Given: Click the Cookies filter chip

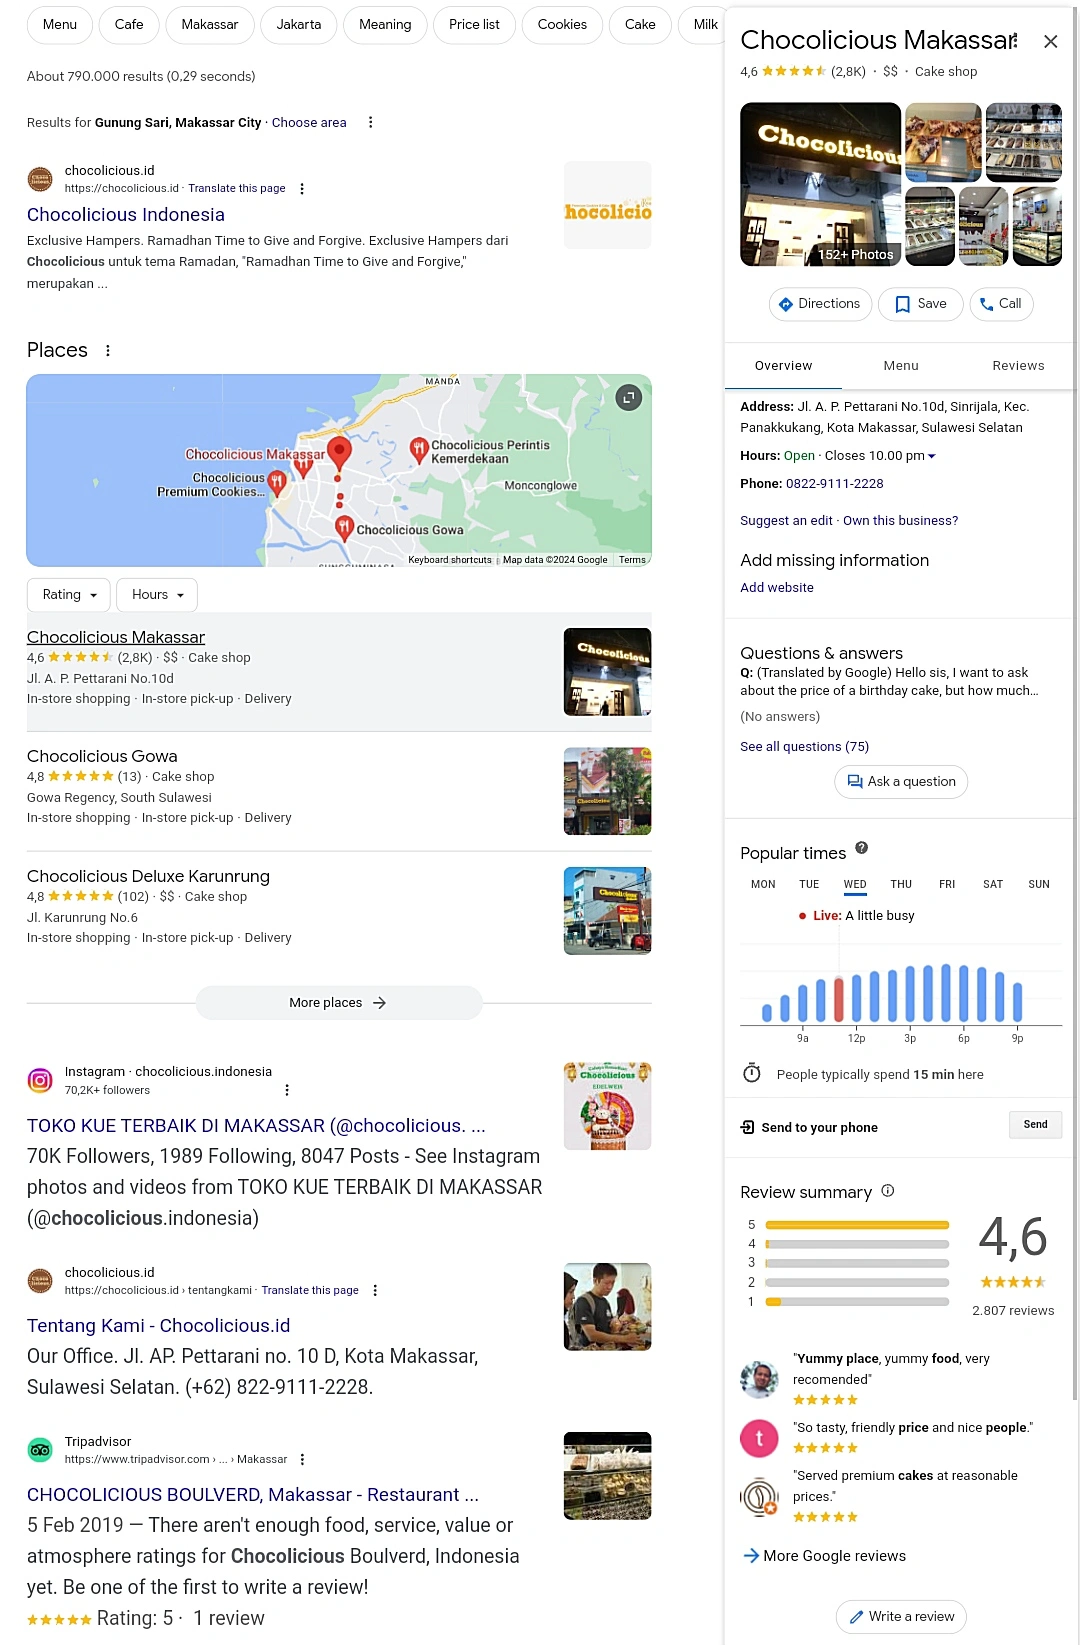Looking at the screenshot, I should pos(562,25).
